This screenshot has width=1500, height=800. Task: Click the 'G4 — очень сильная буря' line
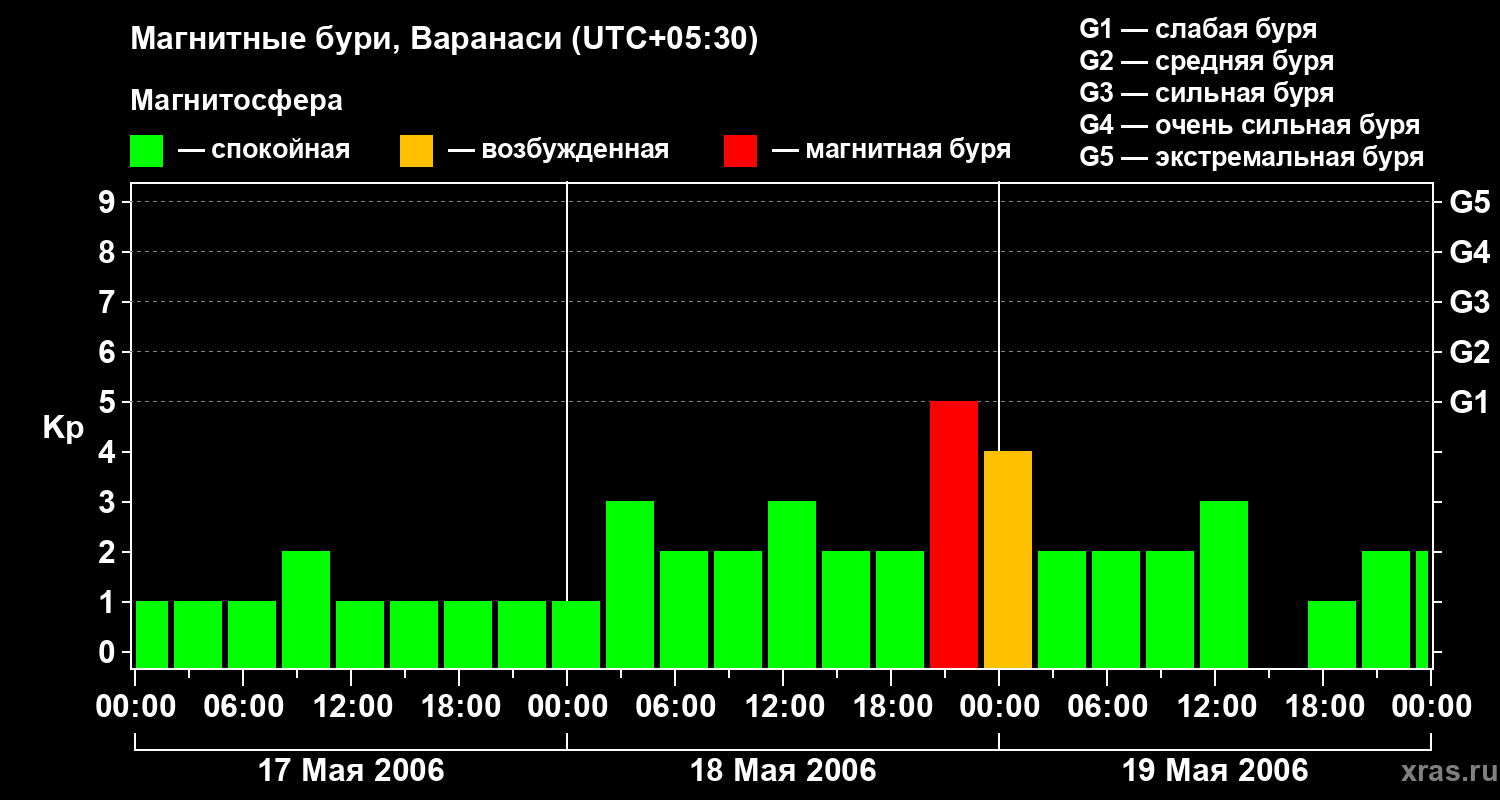(1250, 125)
